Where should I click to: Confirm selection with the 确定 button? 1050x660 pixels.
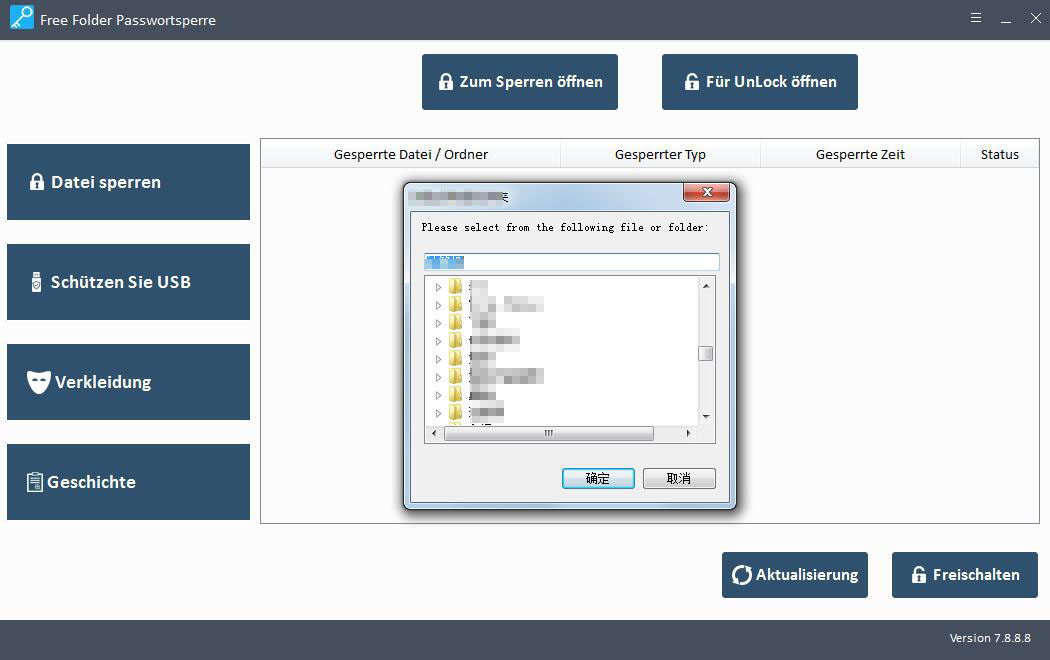pos(598,479)
